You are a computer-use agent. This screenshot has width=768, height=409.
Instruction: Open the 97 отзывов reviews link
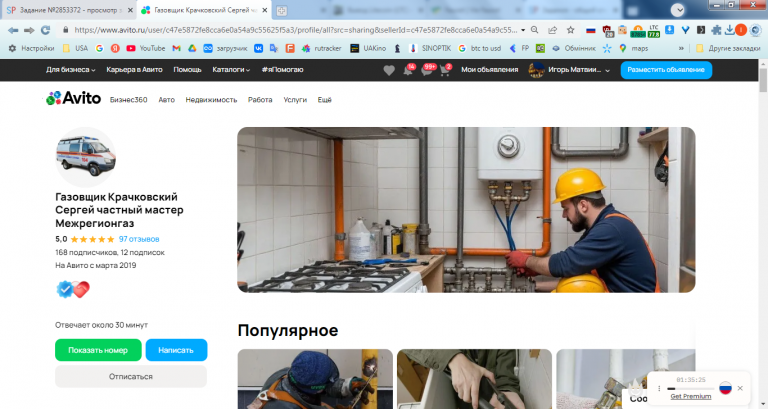click(x=139, y=239)
